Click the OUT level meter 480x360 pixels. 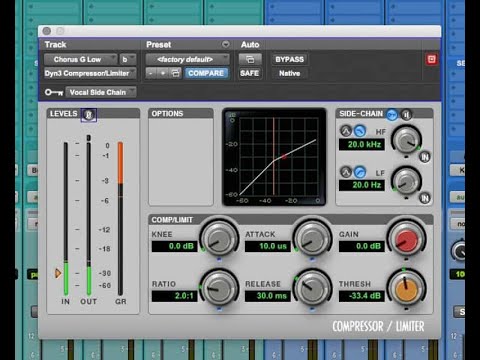89,219
